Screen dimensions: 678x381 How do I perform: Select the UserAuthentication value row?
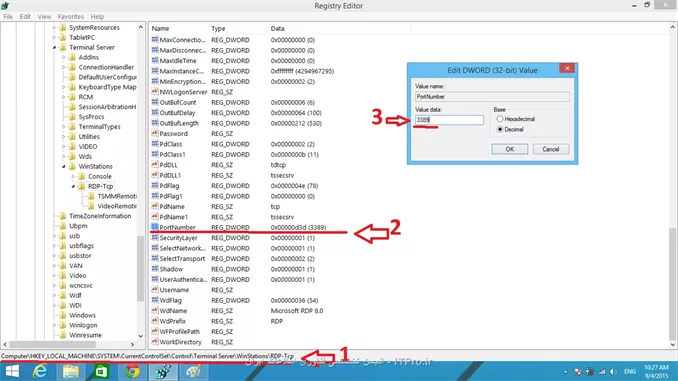click(x=233, y=279)
